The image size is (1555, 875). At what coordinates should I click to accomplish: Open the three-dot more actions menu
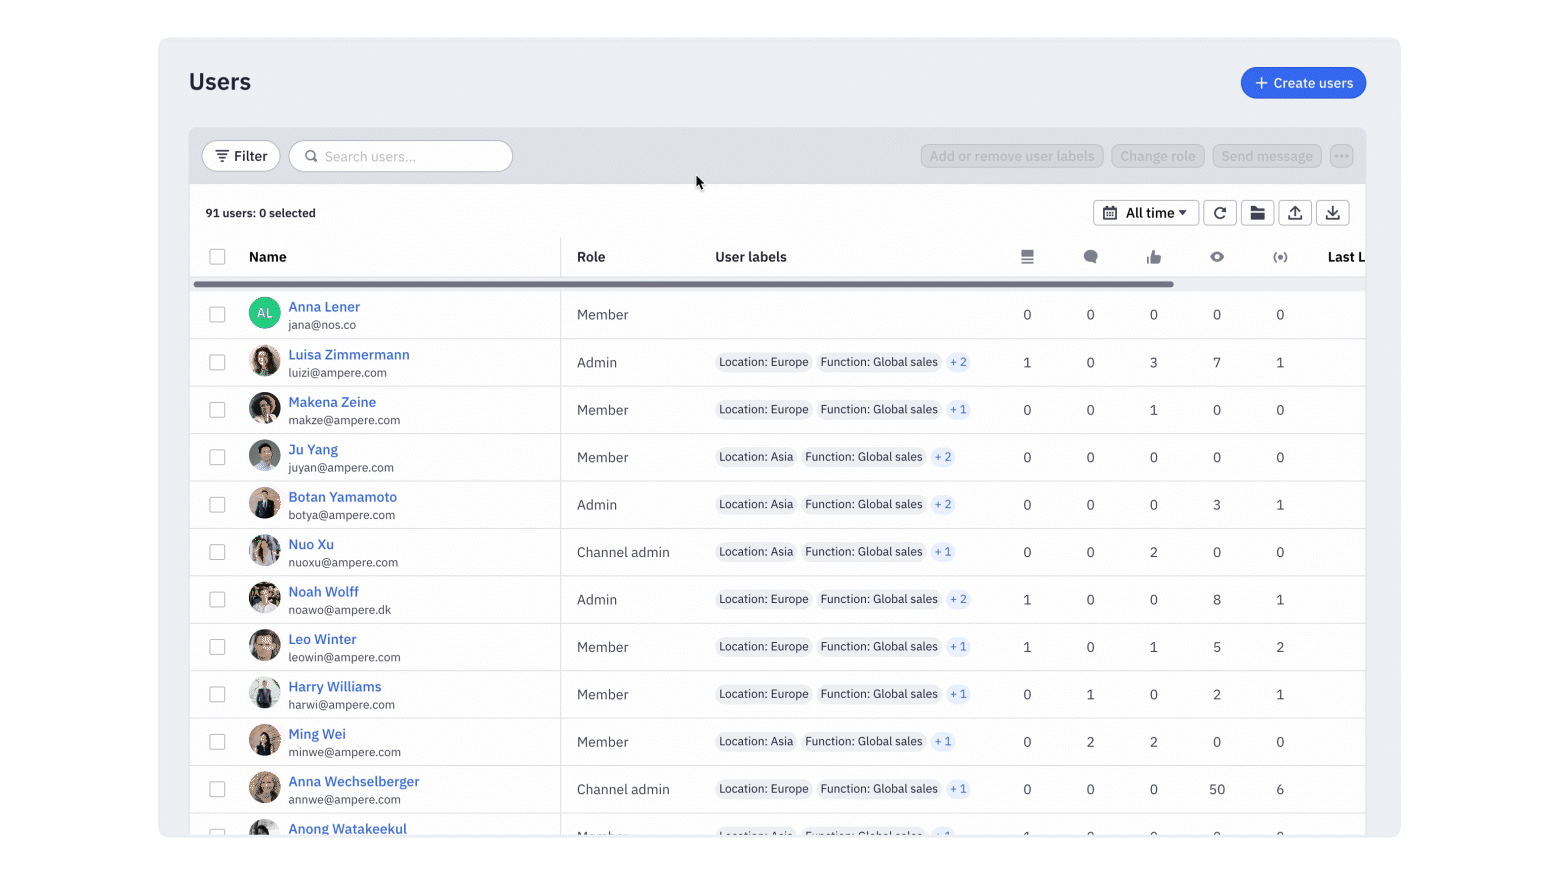[1341, 156]
